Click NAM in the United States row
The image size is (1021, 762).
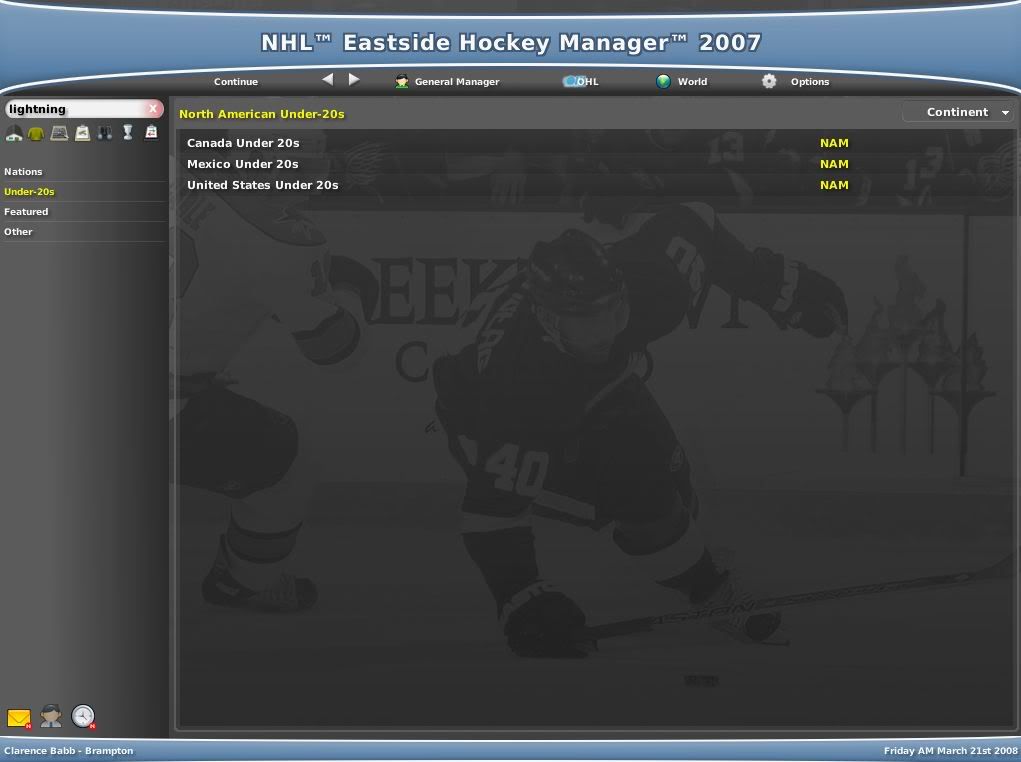coord(834,185)
